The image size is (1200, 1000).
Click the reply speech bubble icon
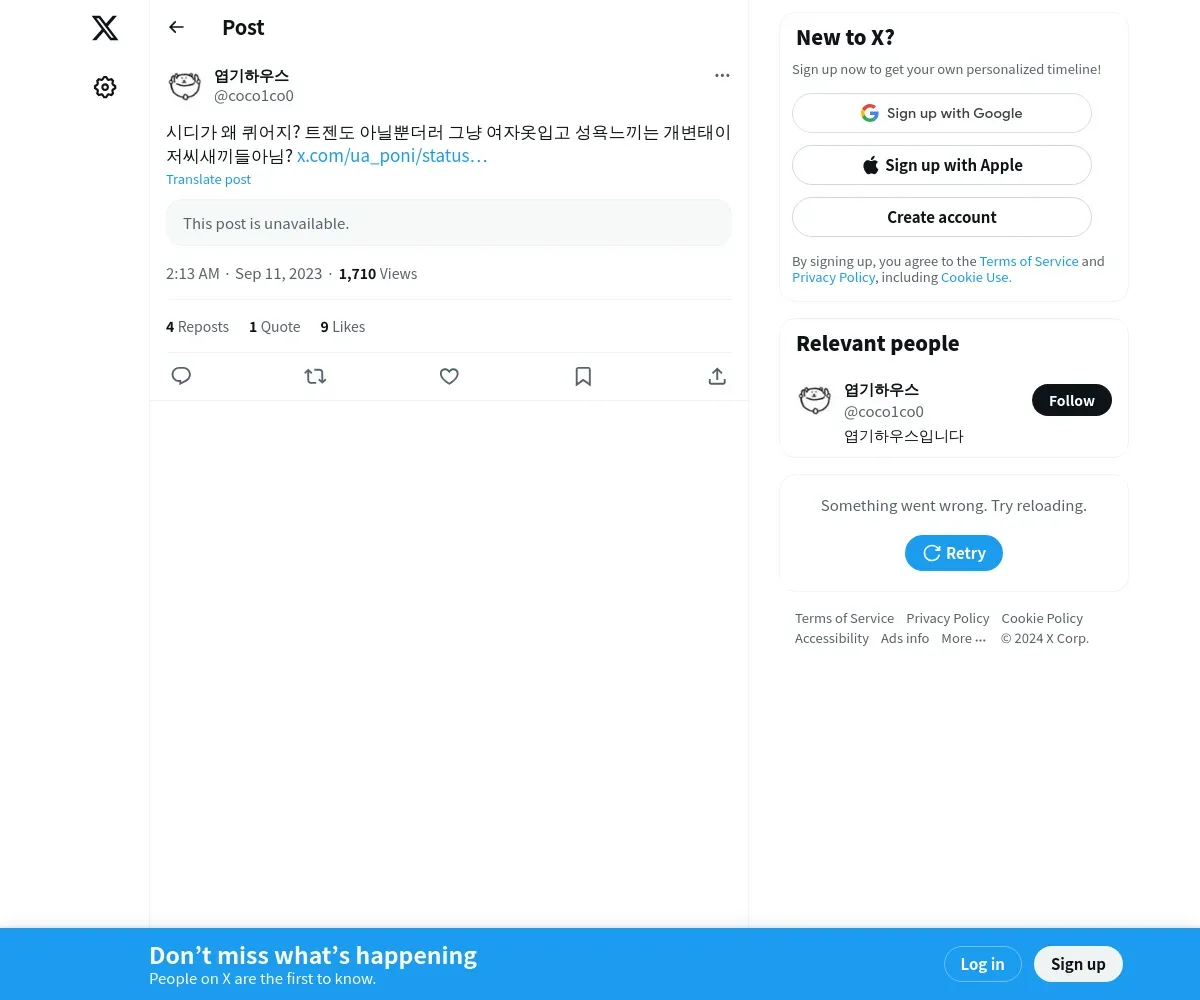coord(181,376)
